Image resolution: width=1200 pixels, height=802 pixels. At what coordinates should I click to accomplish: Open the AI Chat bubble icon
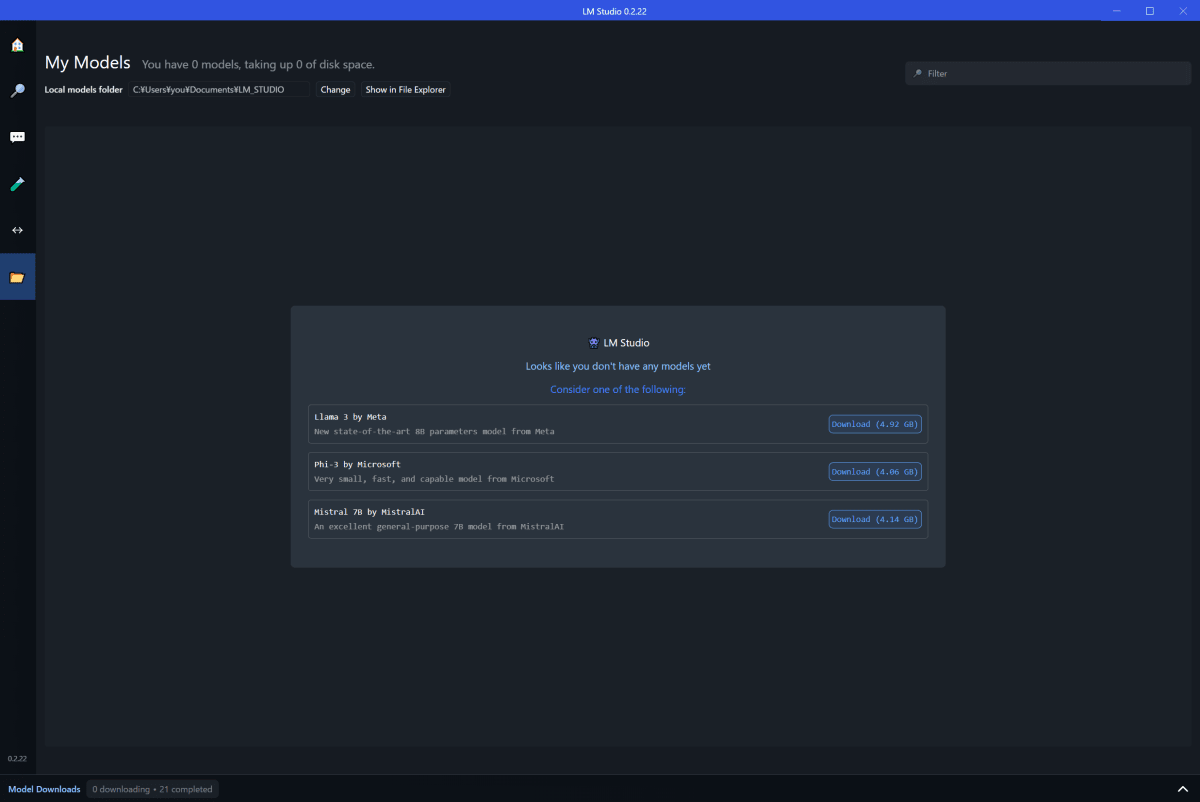pos(17,137)
